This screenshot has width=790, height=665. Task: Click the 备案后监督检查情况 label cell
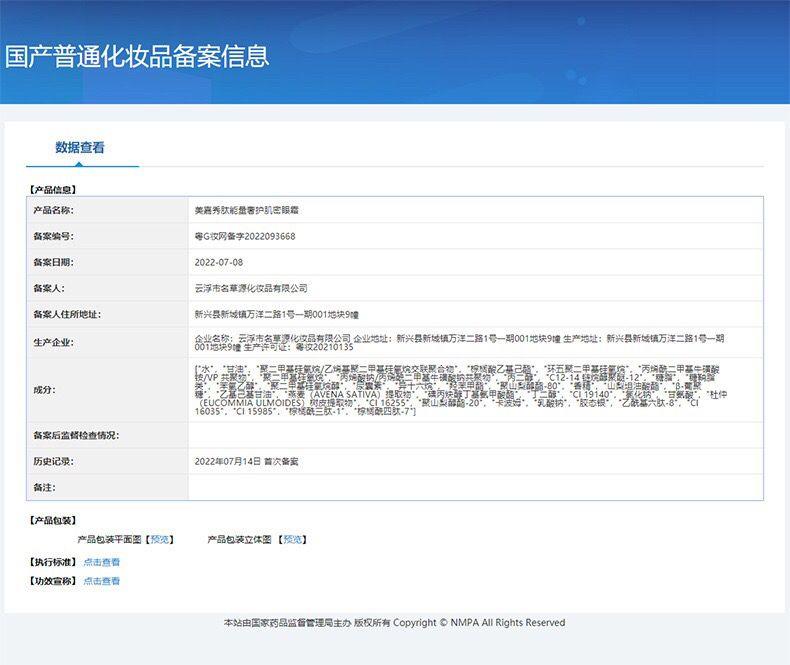coord(107,435)
